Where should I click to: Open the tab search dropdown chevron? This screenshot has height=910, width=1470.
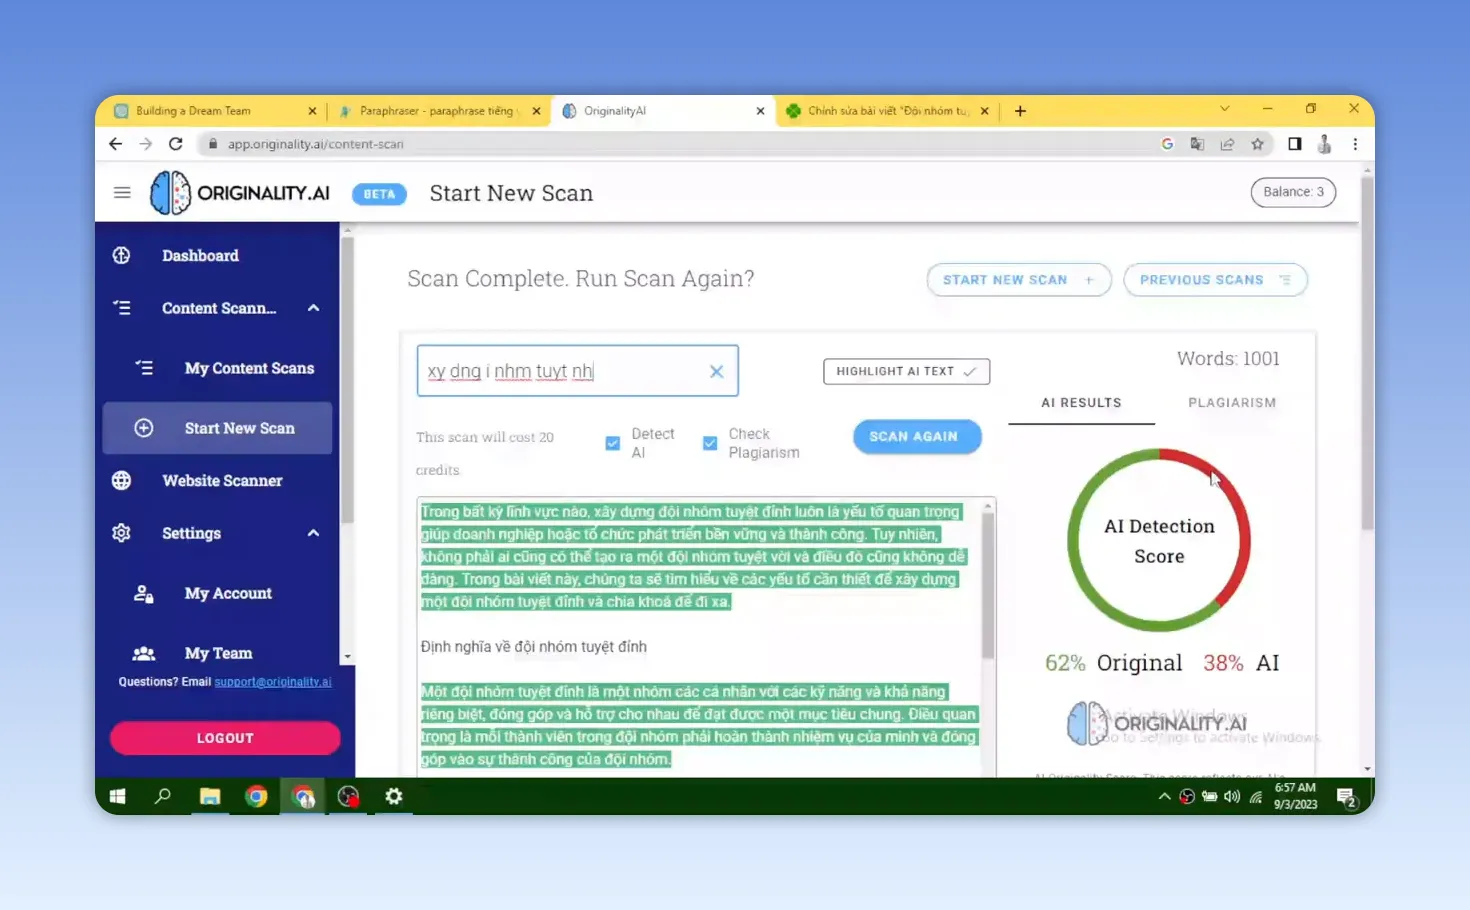(x=1224, y=108)
